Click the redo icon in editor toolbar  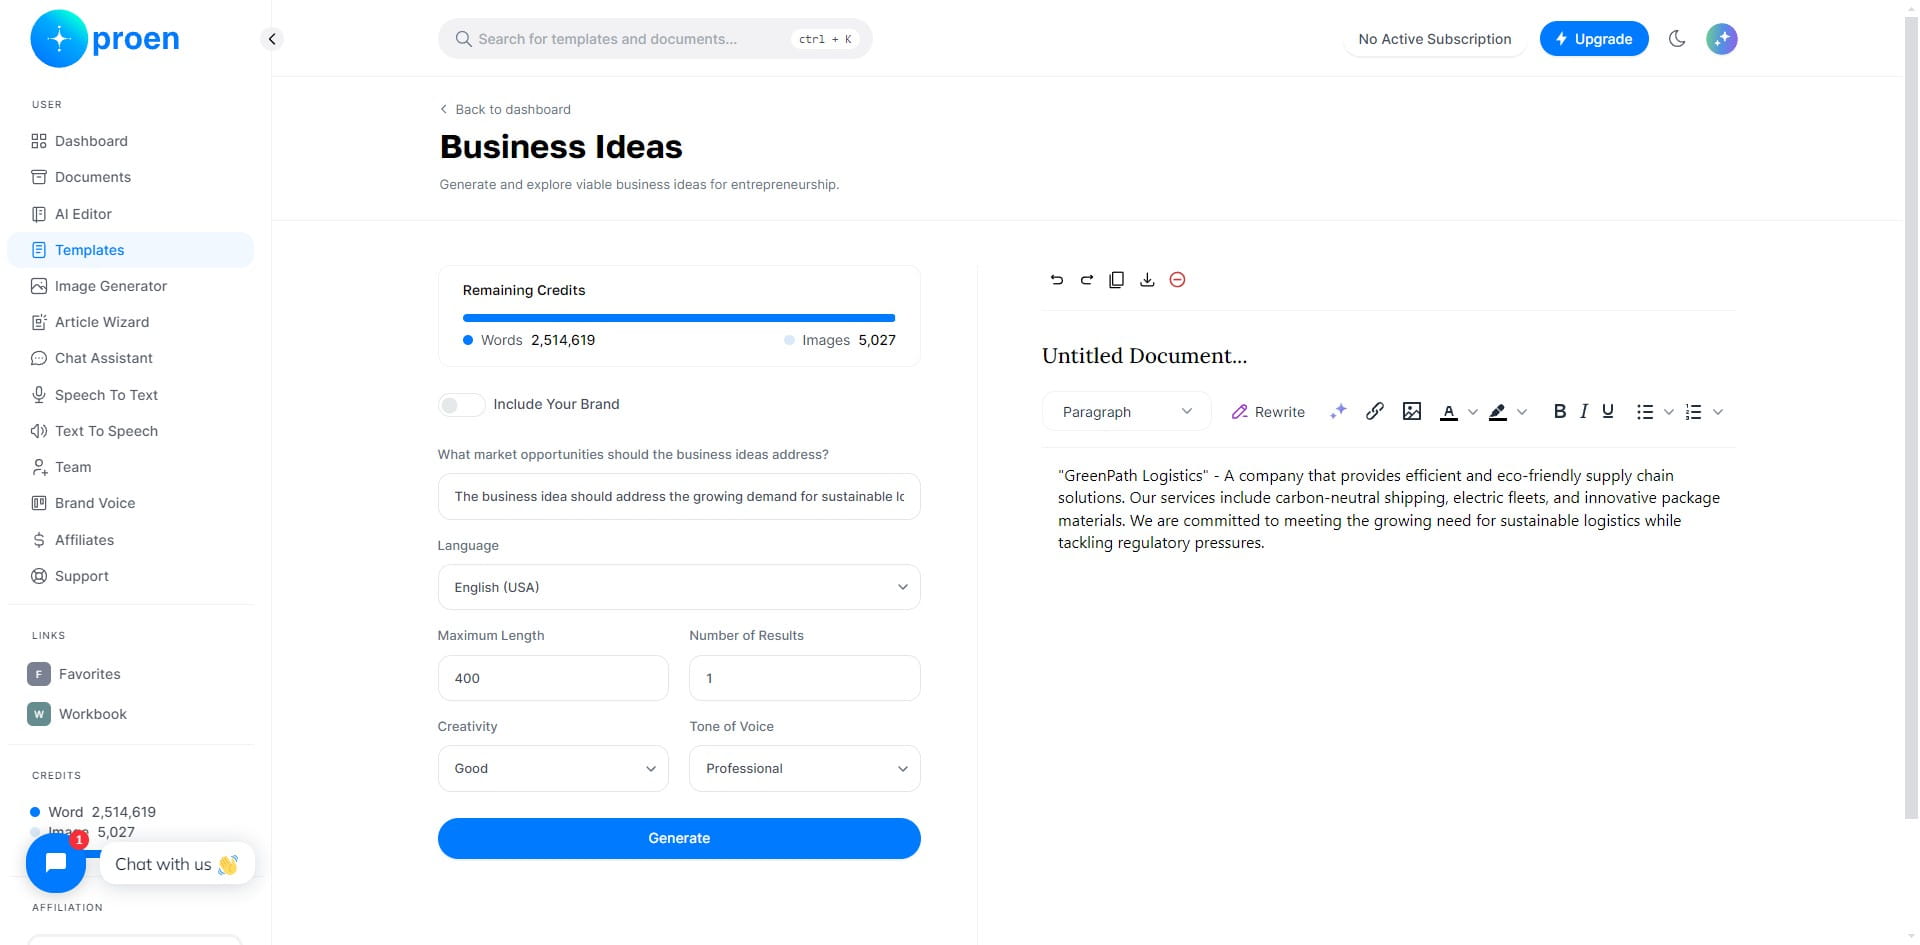coord(1086,280)
